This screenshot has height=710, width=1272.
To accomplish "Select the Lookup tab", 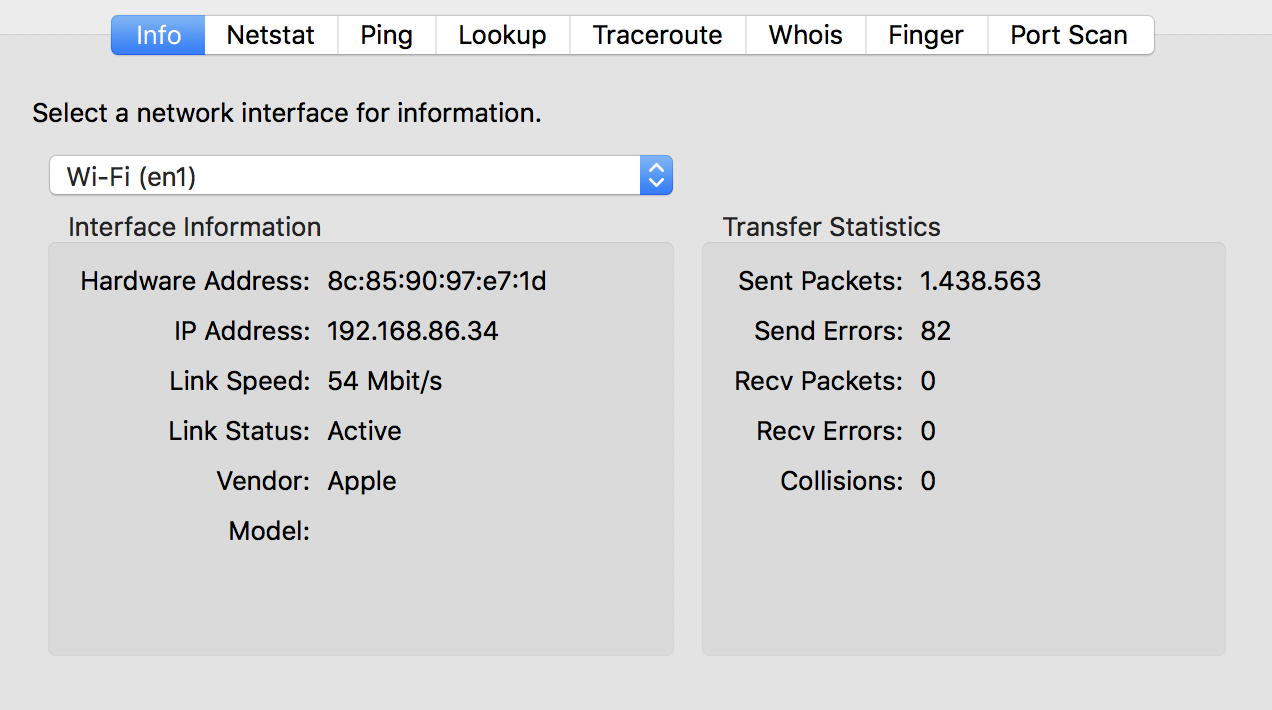I will tap(502, 35).
